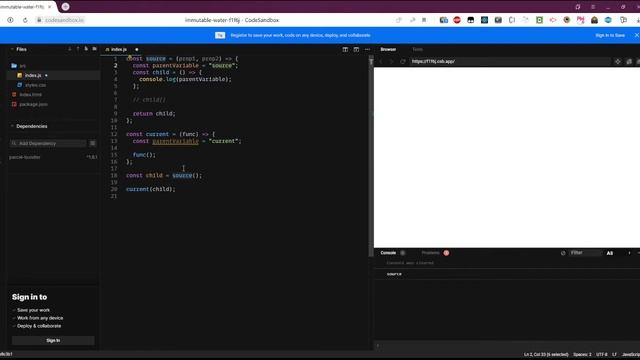
Task: Click the Sign in to Save link
Action: click(x=610, y=36)
